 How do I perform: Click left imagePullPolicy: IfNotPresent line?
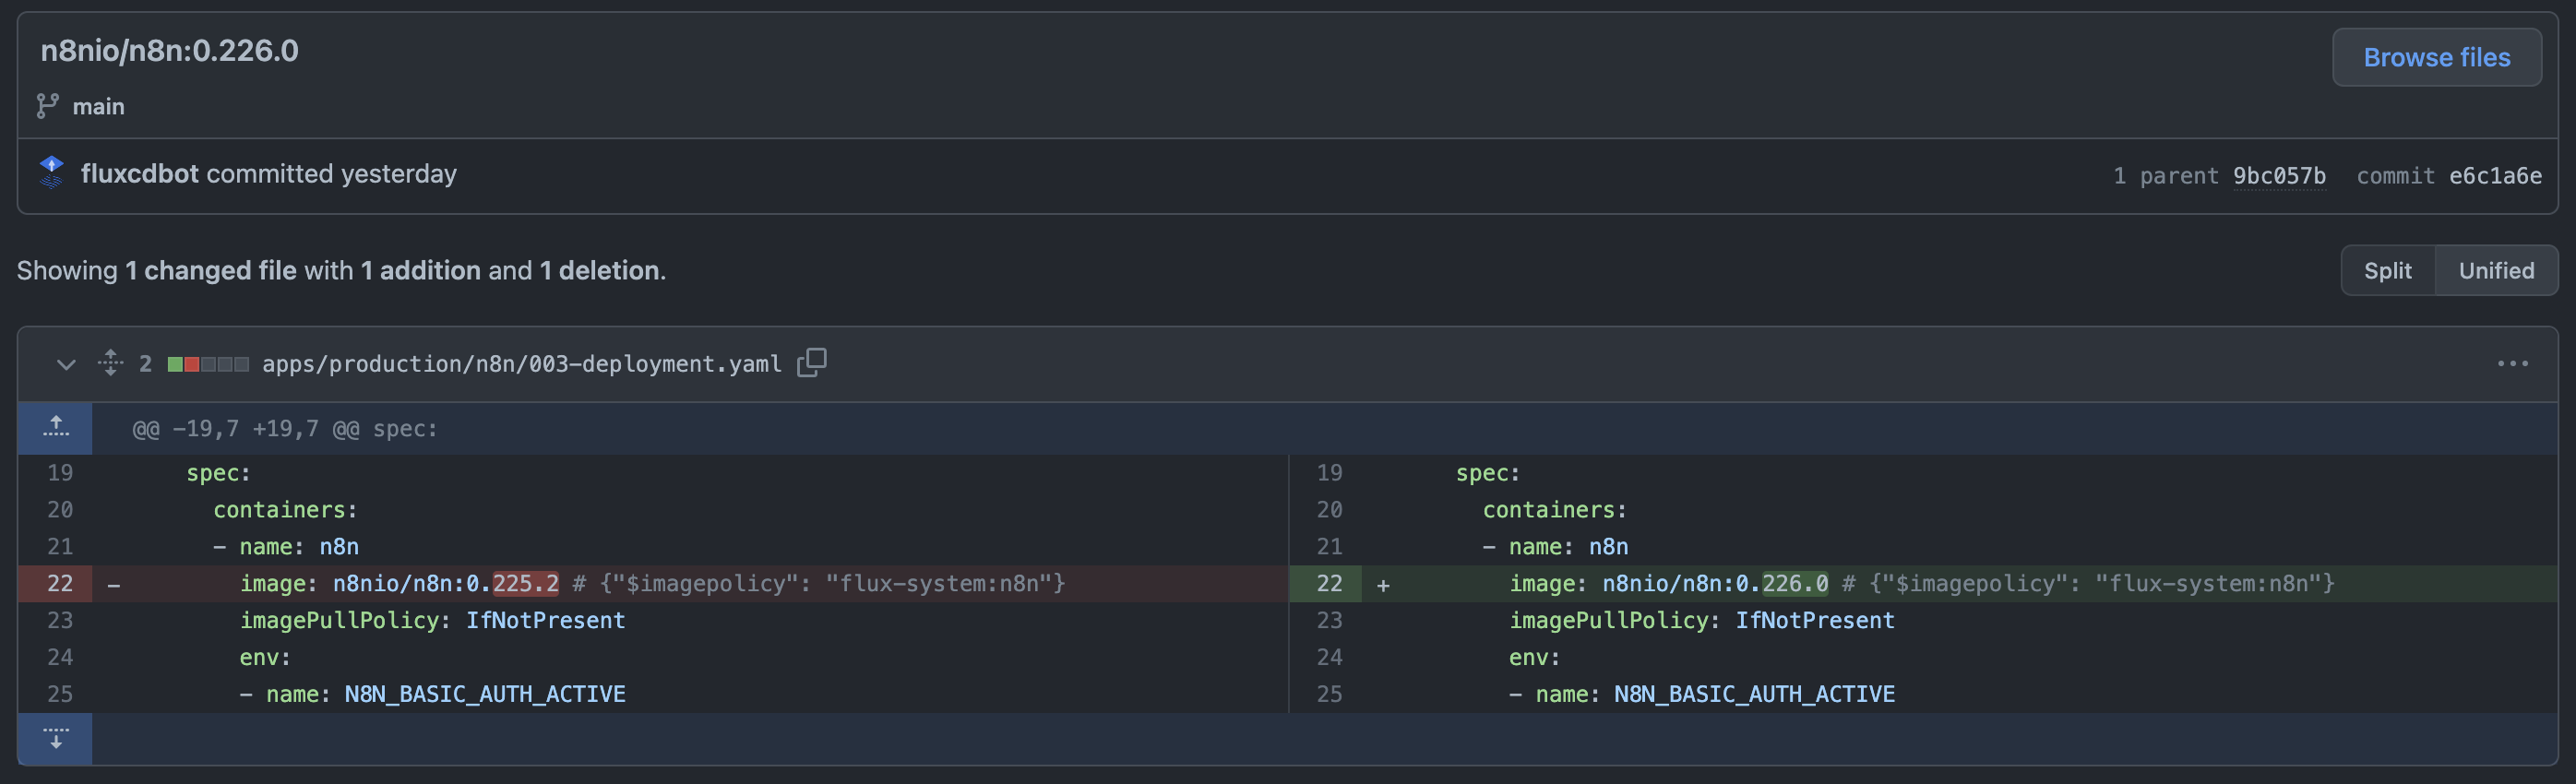click(x=432, y=620)
